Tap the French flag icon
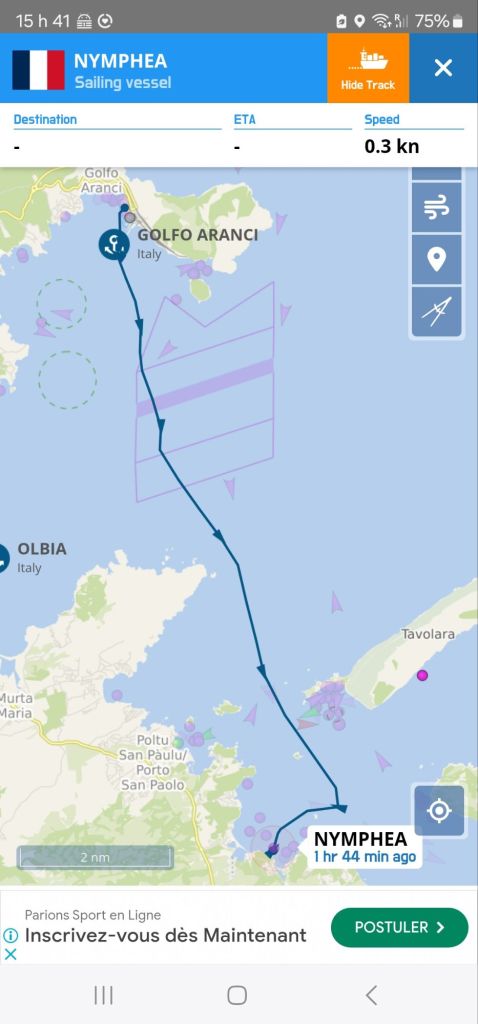This screenshot has width=478, height=1024. [39, 70]
